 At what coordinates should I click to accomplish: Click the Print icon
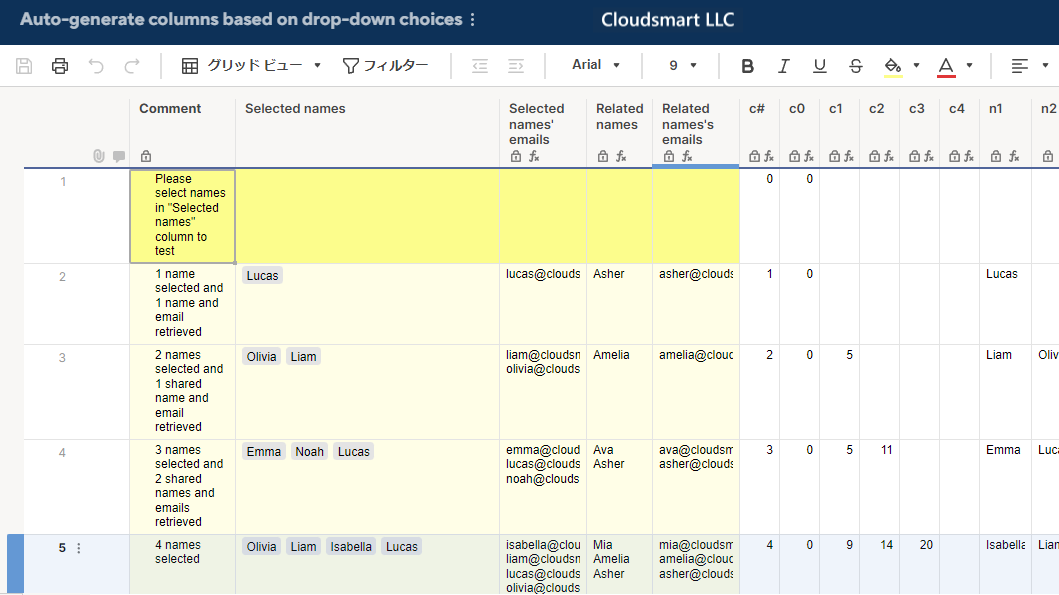point(60,65)
